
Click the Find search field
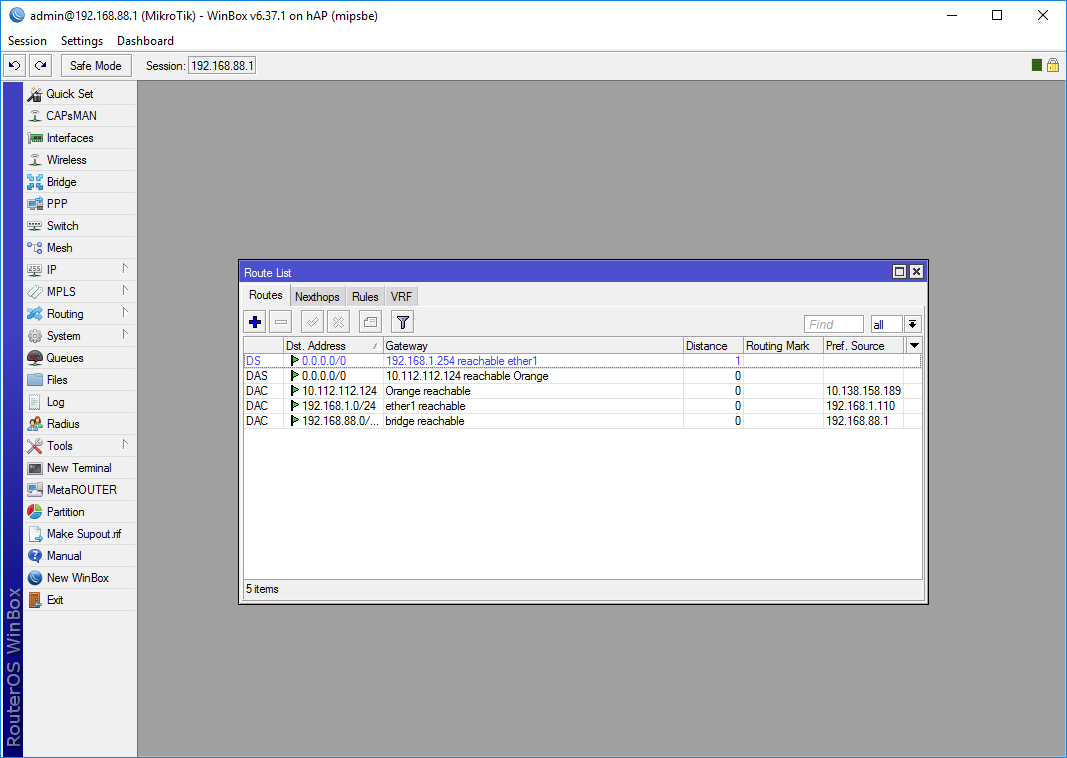834,325
